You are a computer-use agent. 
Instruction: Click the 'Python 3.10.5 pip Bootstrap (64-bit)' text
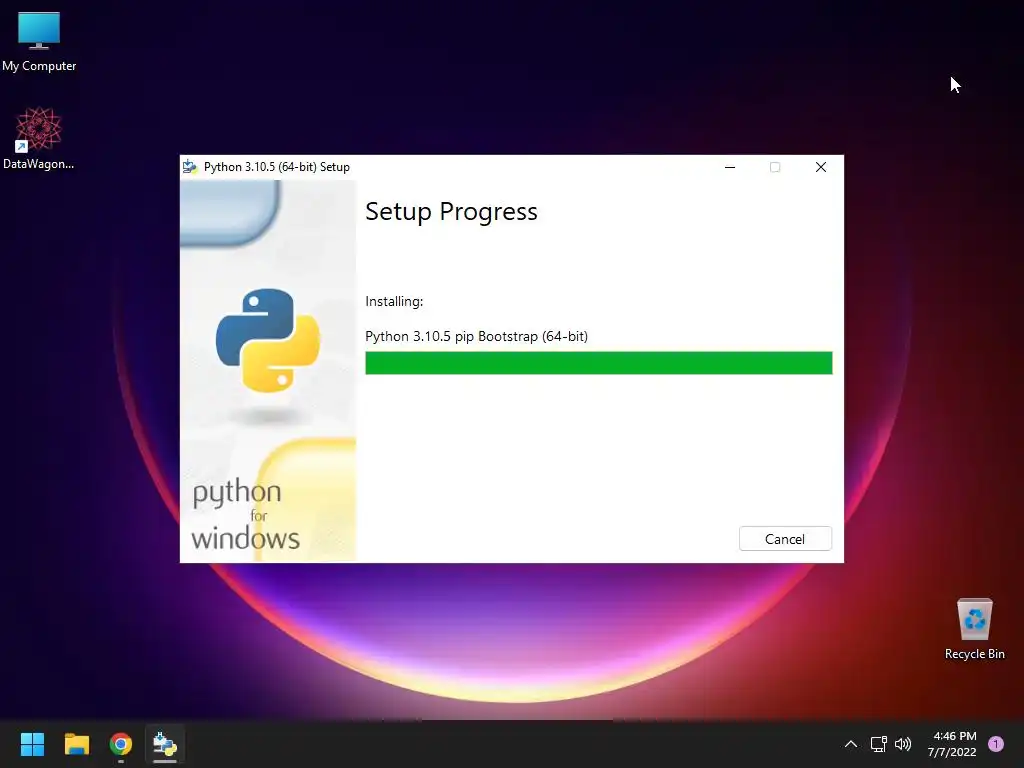(477, 336)
